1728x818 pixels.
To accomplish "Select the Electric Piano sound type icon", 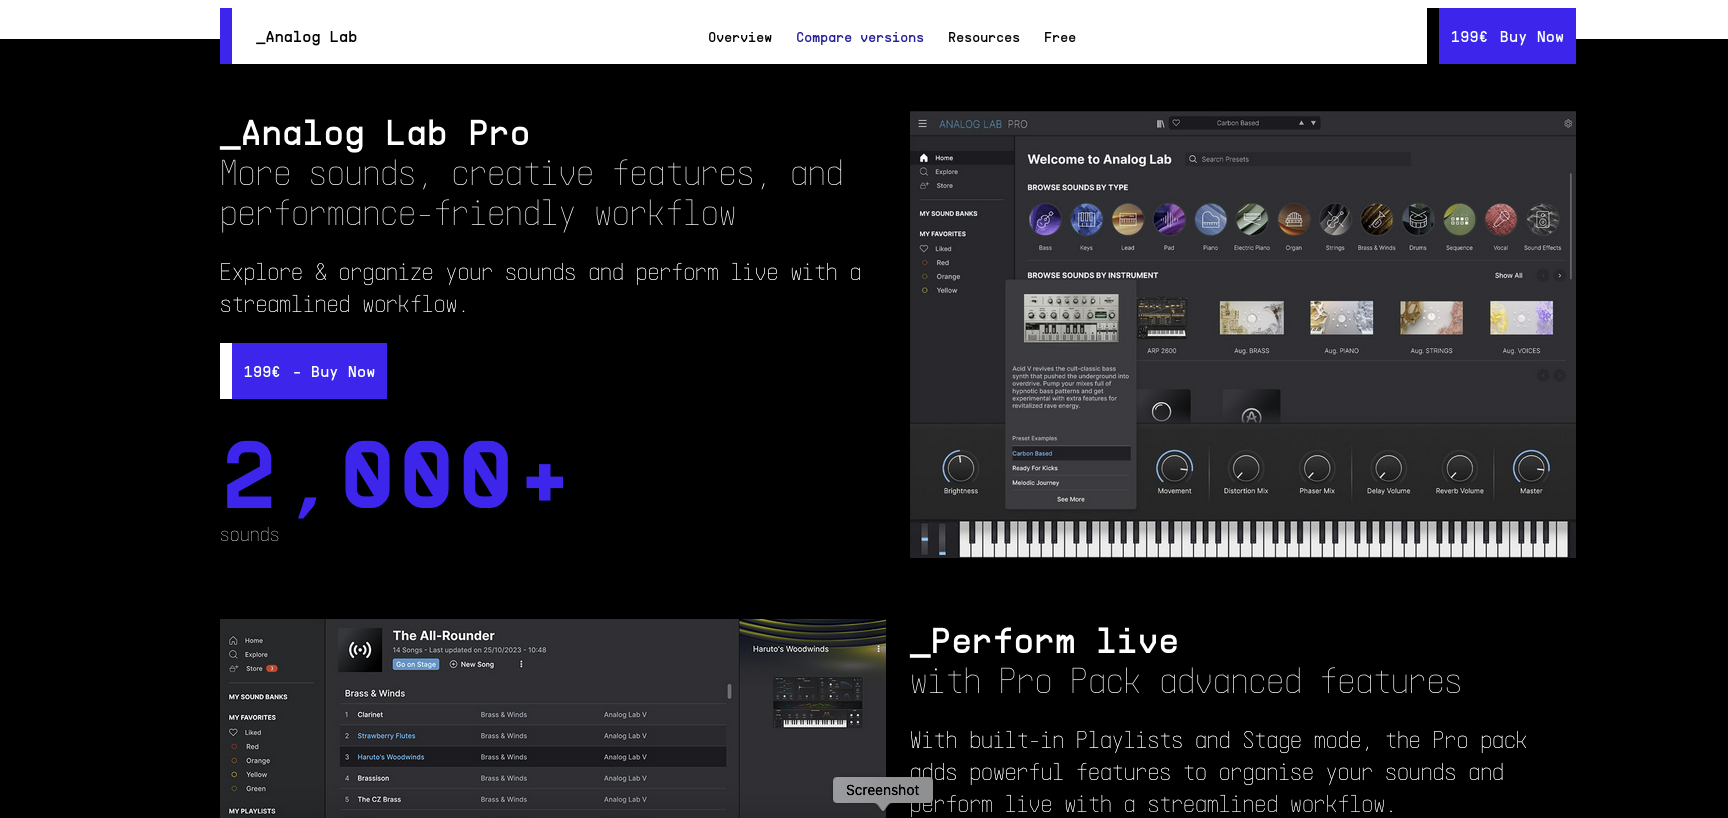I will [x=1252, y=219].
